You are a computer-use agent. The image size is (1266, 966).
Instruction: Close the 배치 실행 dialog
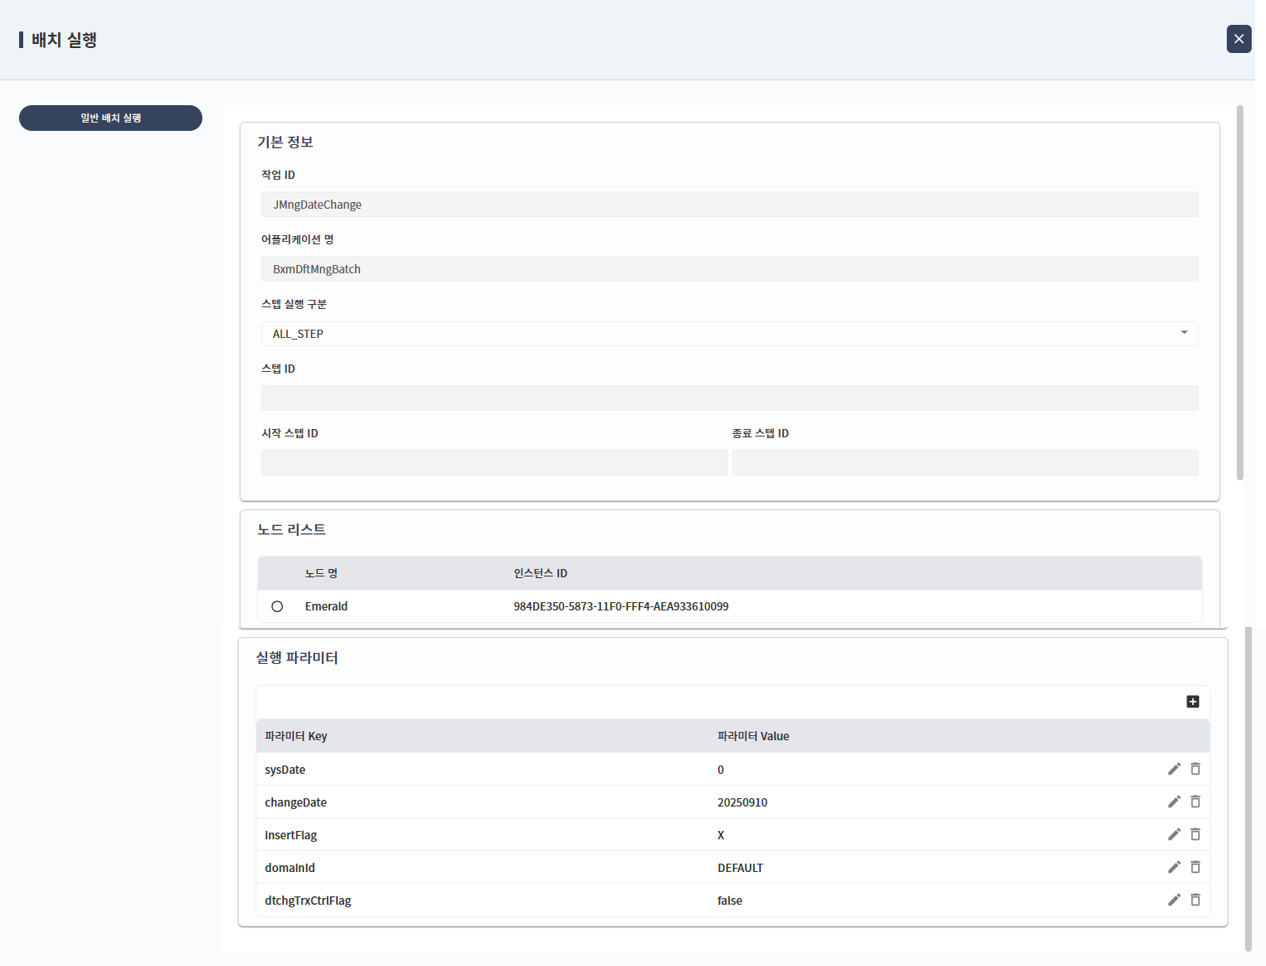1238,39
